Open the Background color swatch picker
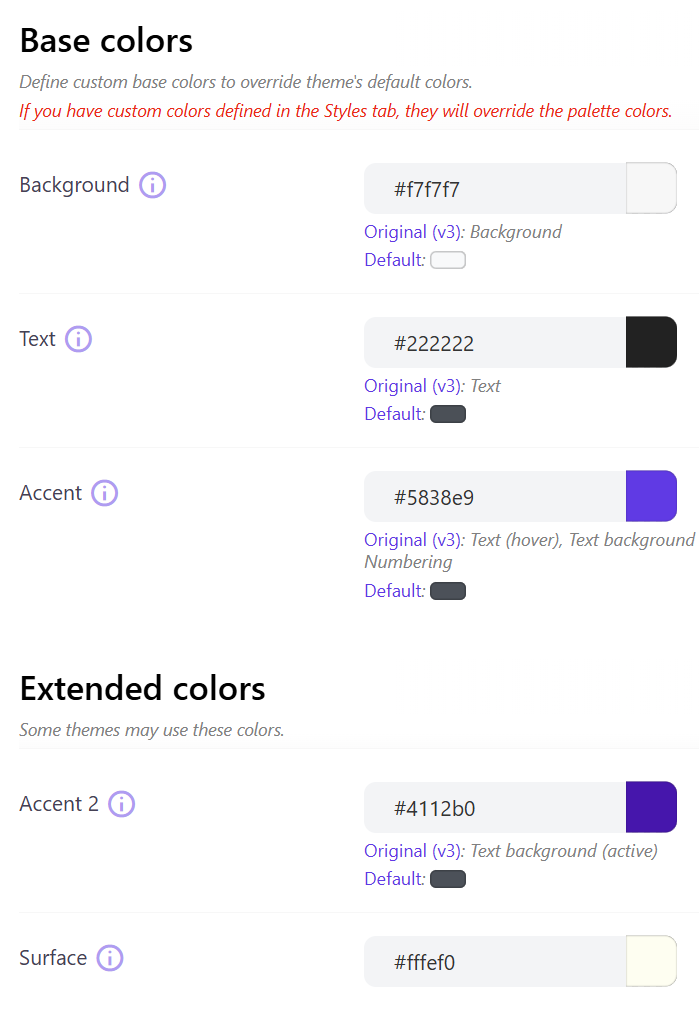The image size is (699, 1013). 651,188
